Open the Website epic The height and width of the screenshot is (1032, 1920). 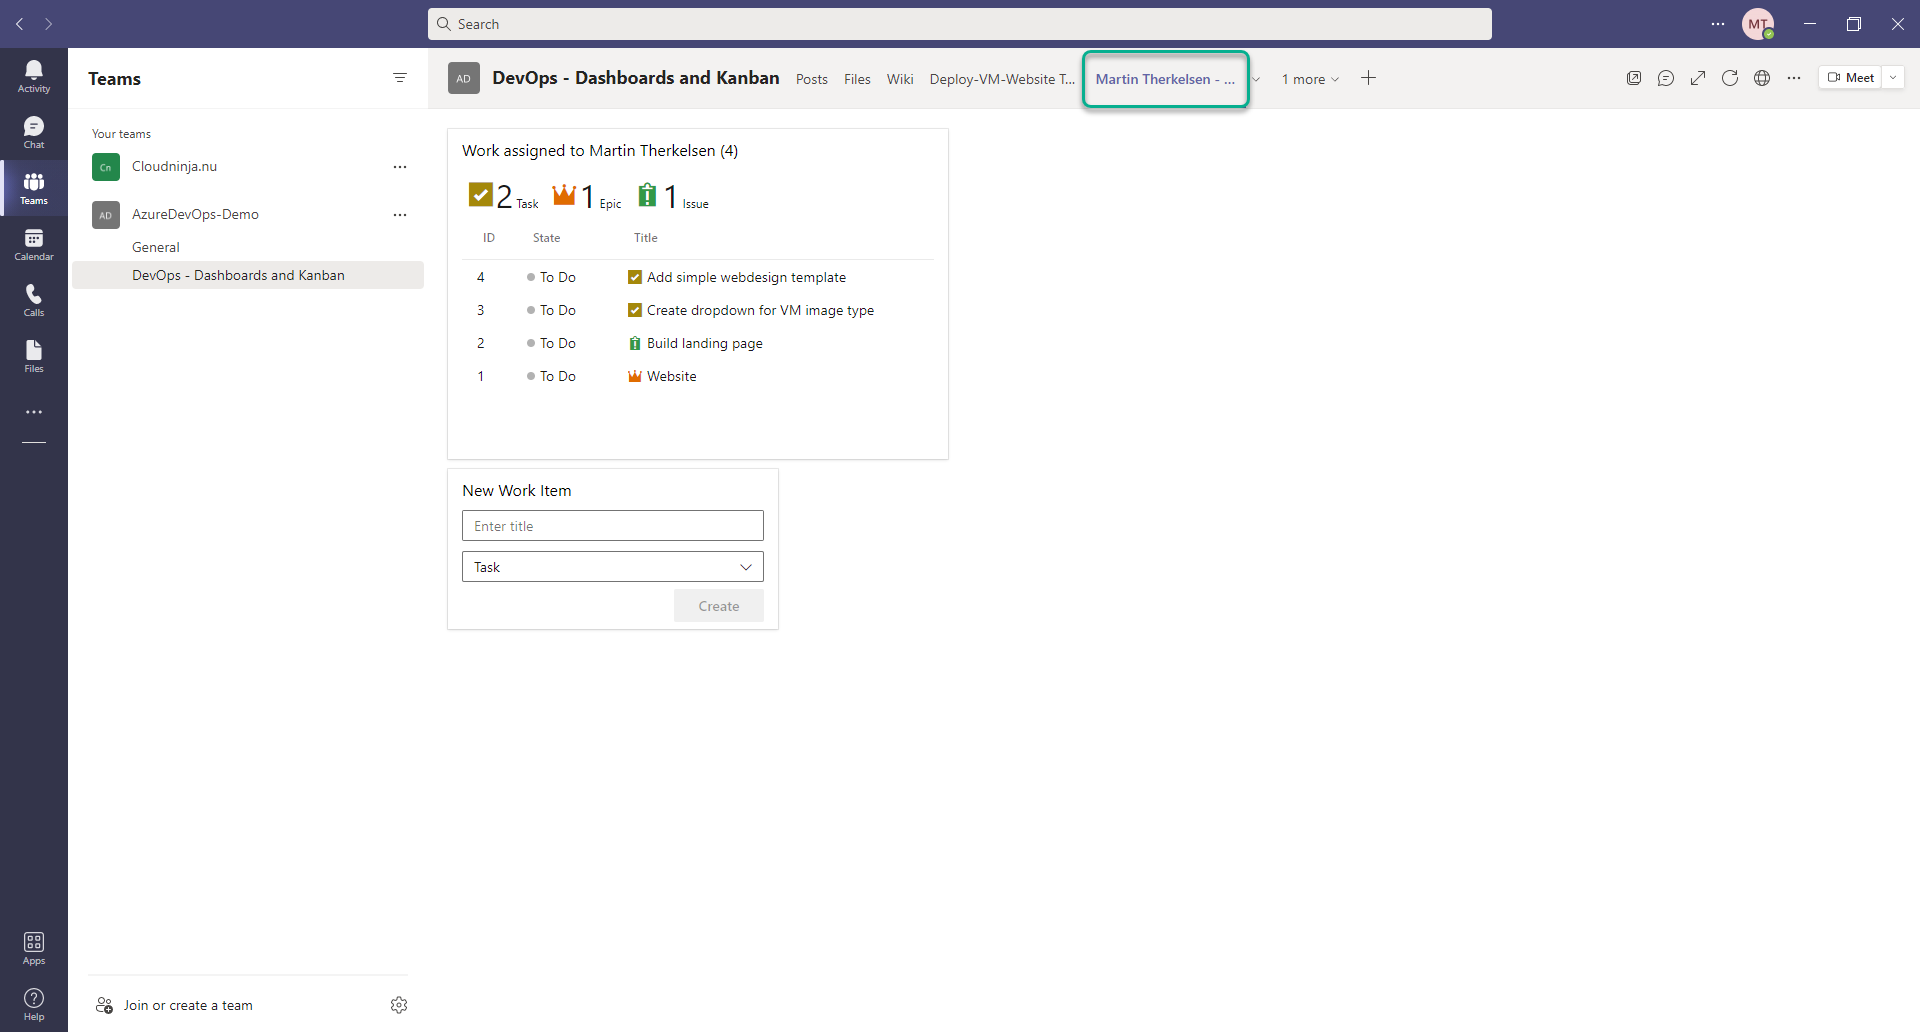coord(671,376)
